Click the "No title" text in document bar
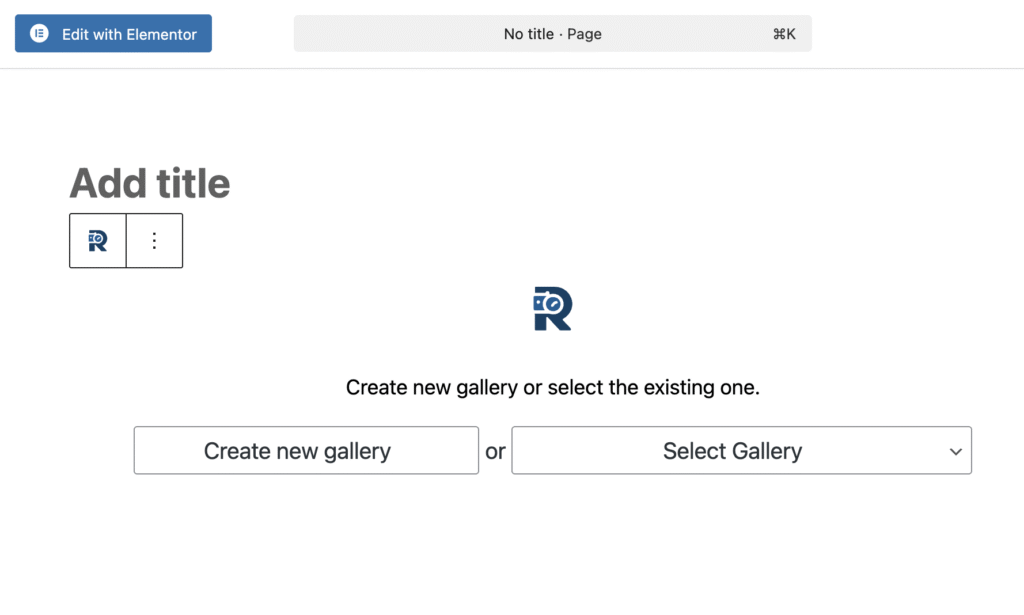The width and height of the screenshot is (1024, 615). (528, 34)
